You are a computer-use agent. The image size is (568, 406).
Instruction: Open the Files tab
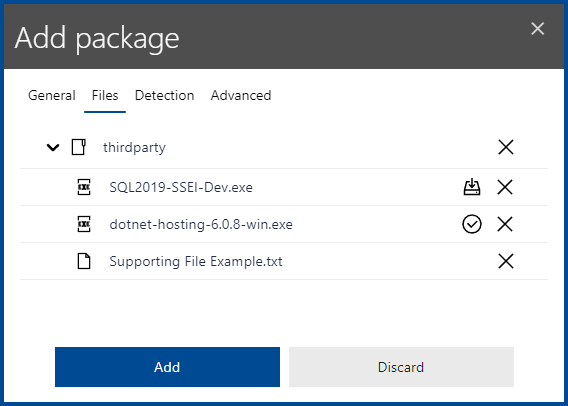click(x=105, y=96)
